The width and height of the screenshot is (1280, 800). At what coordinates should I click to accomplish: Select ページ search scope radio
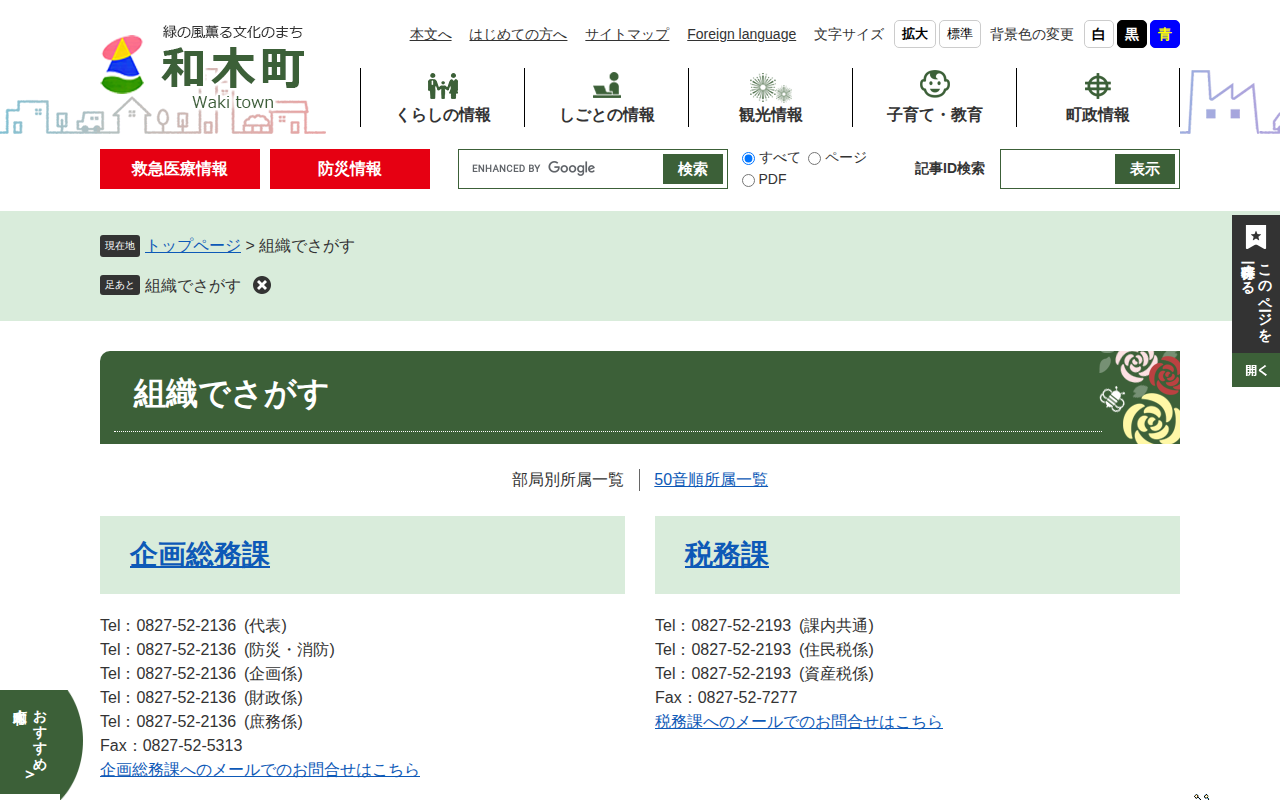pos(814,158)
